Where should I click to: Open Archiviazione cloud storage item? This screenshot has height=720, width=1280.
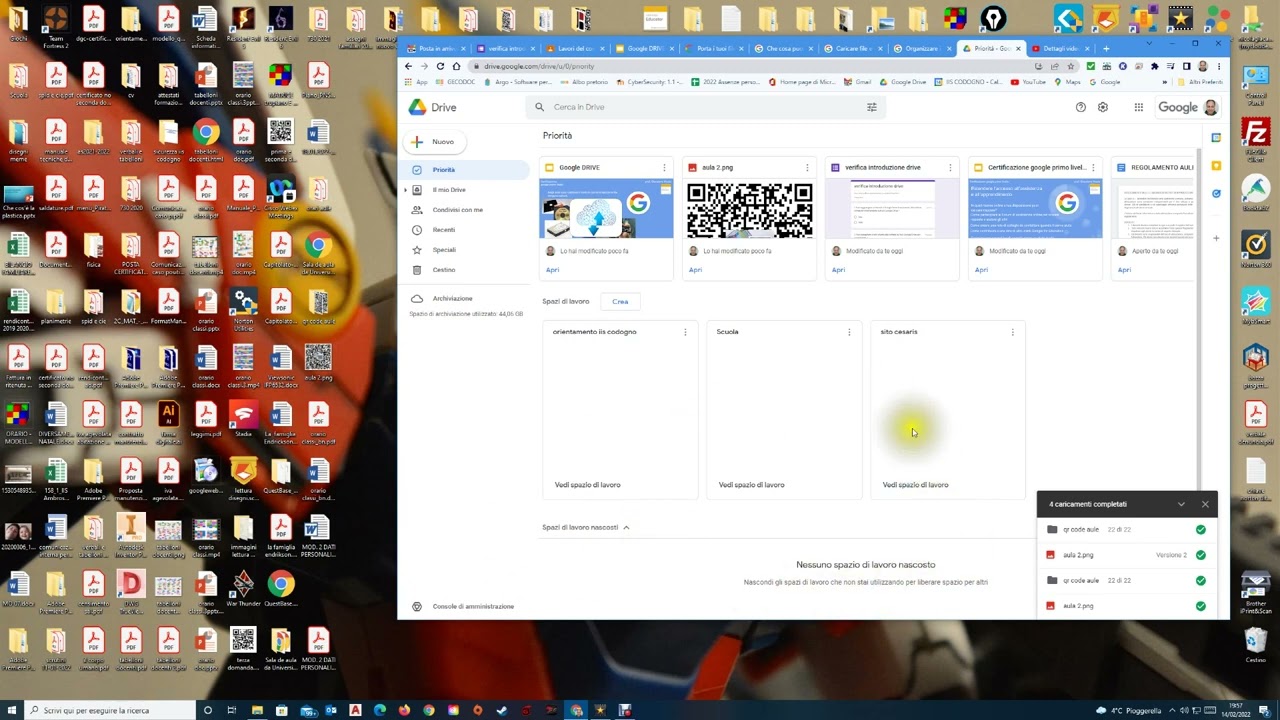(x=452, y=299)
